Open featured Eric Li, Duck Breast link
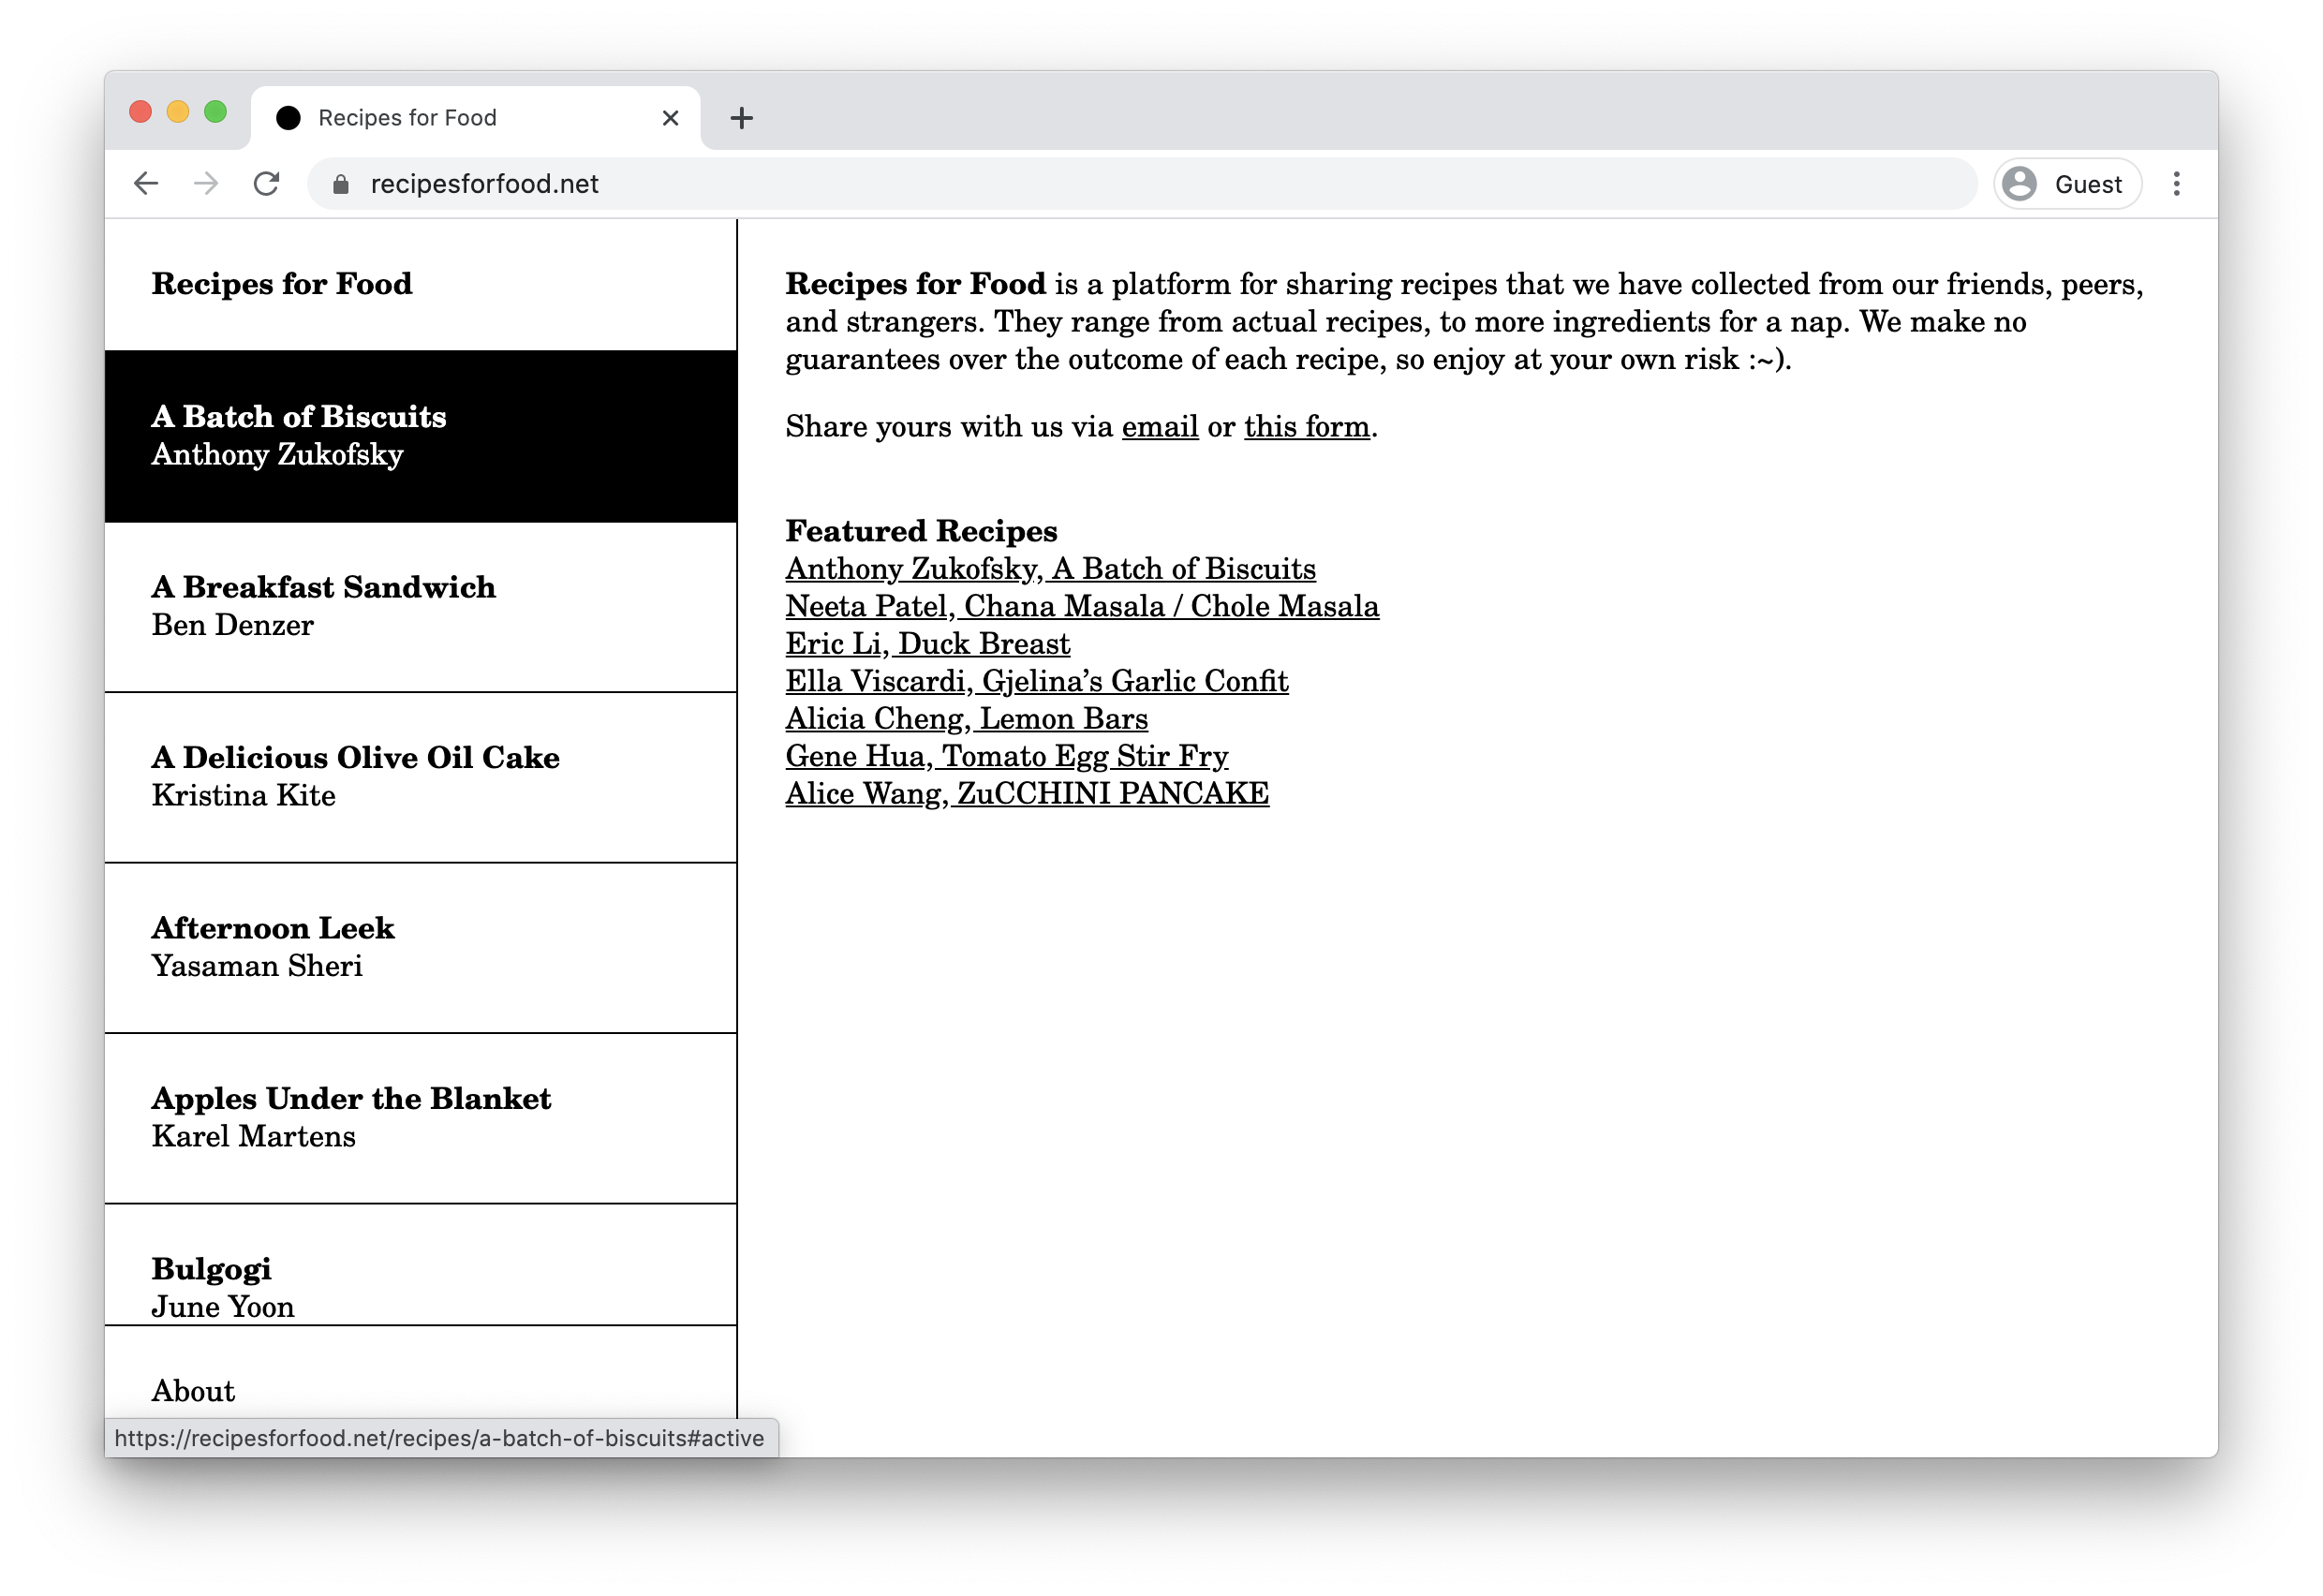 click(927, 644)
